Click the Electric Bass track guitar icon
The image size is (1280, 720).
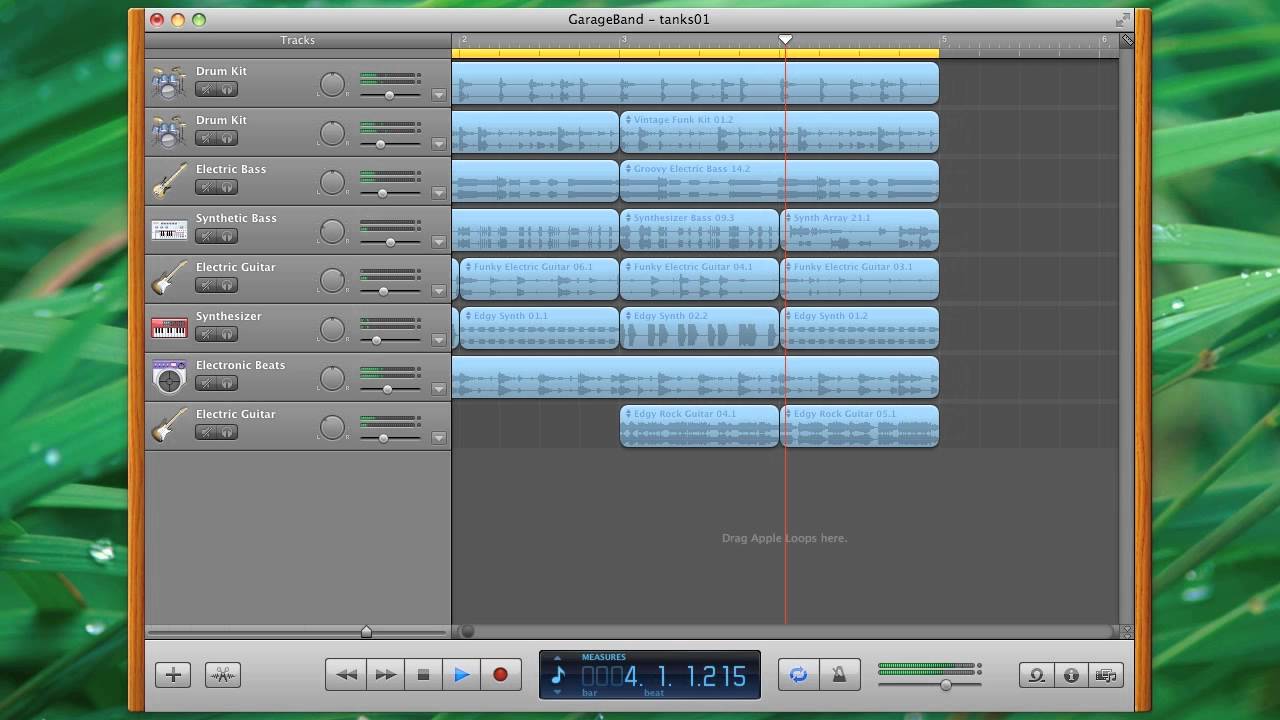169,181
